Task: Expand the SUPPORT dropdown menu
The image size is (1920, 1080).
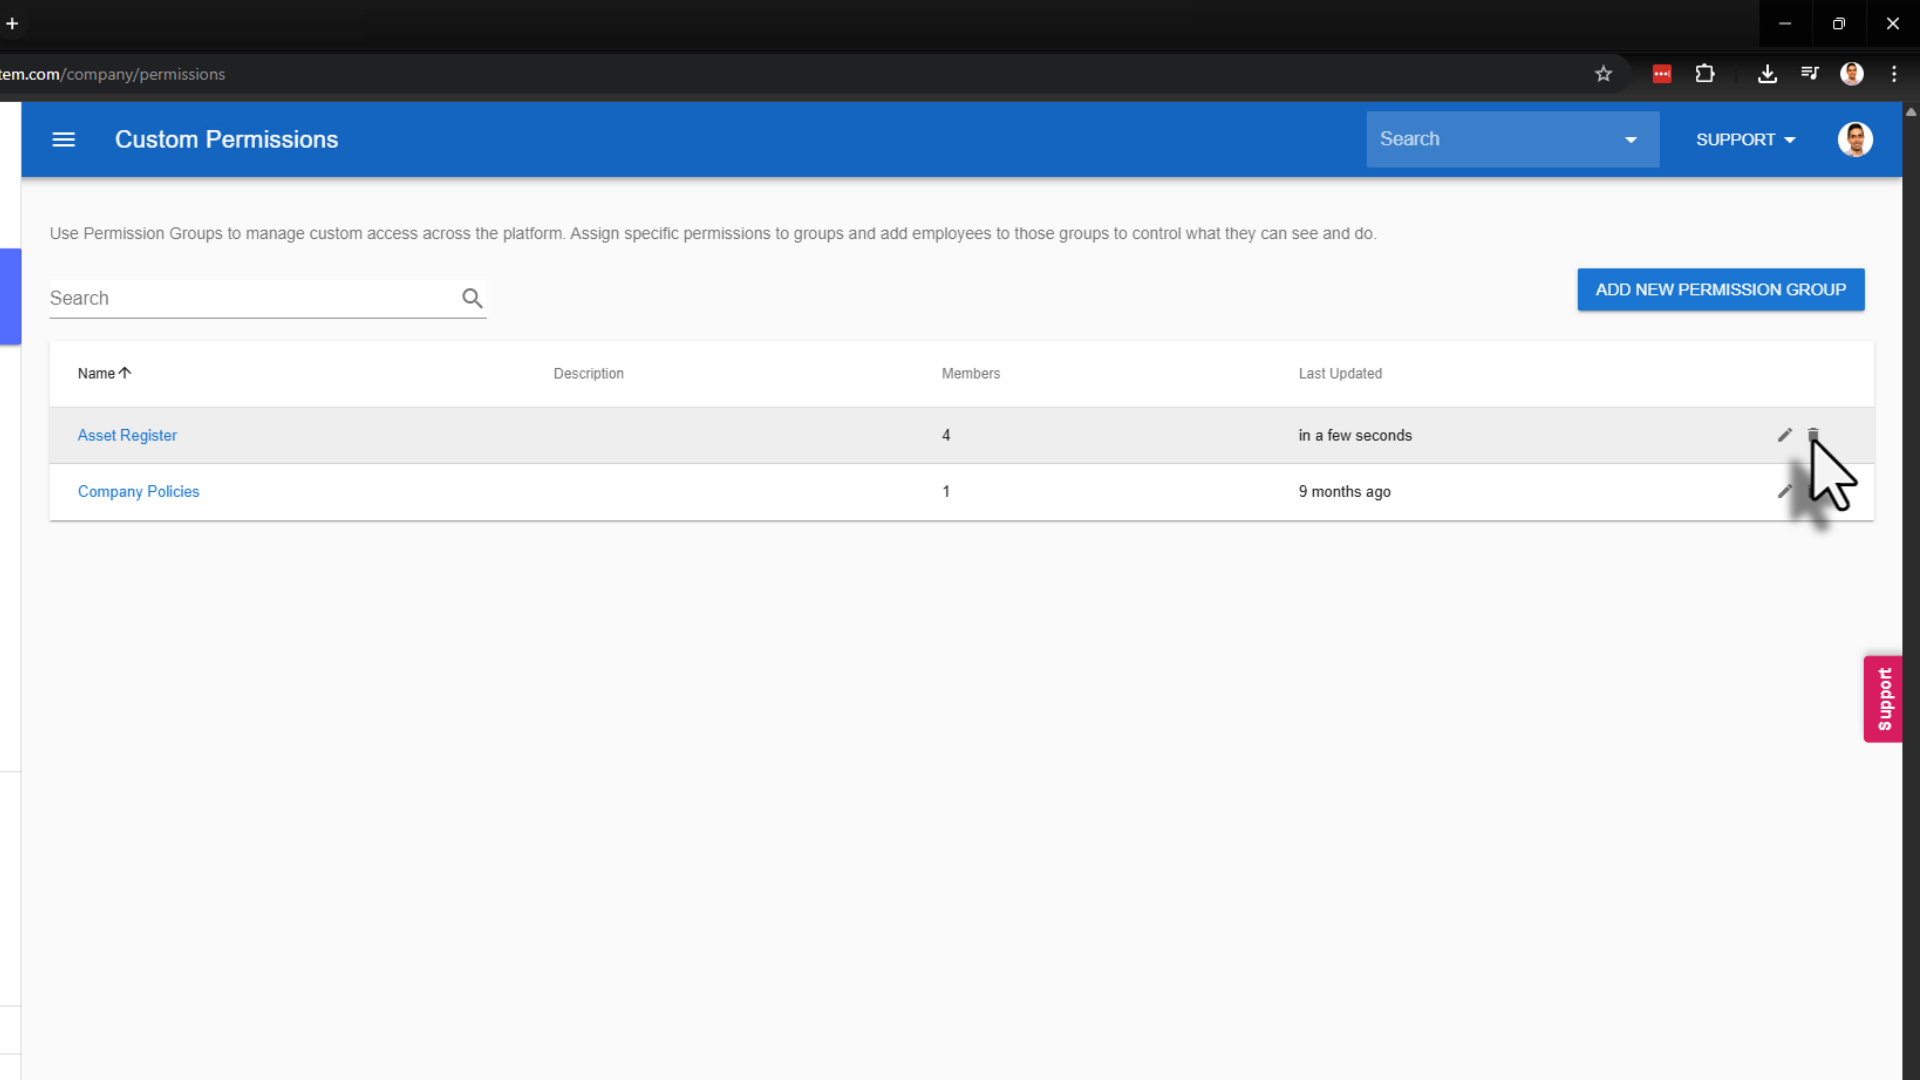Action: [1745, 140]
